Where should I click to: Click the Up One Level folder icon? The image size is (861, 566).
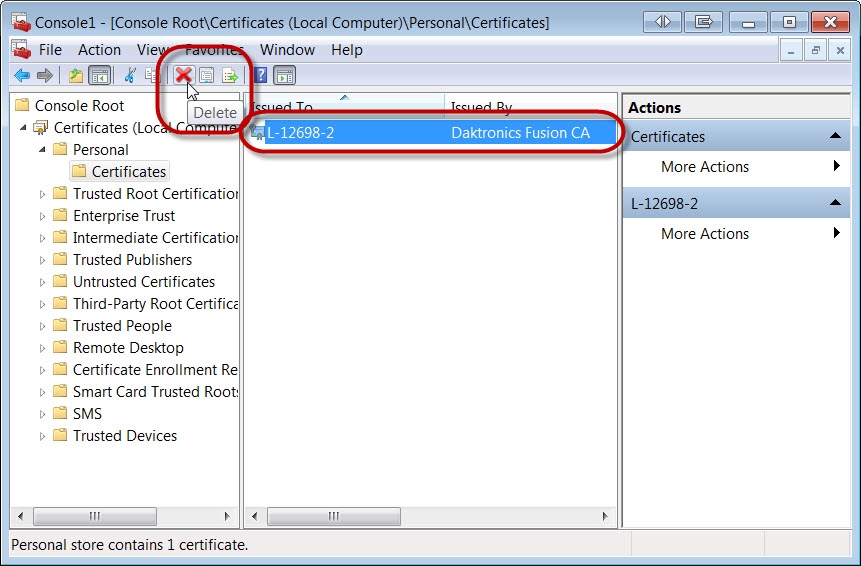click(76, 75)
